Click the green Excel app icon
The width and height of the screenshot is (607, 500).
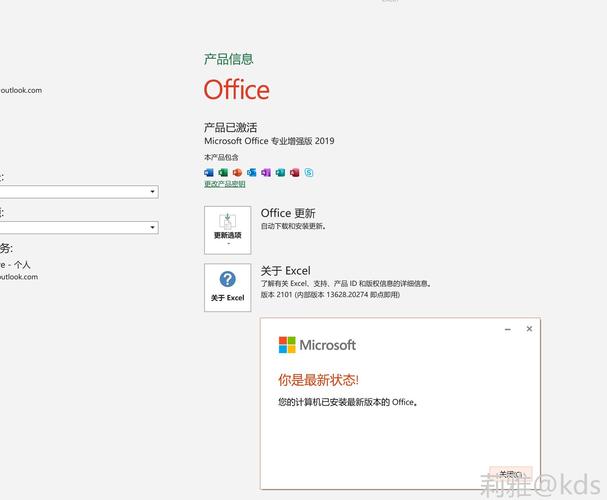[223, 173]
